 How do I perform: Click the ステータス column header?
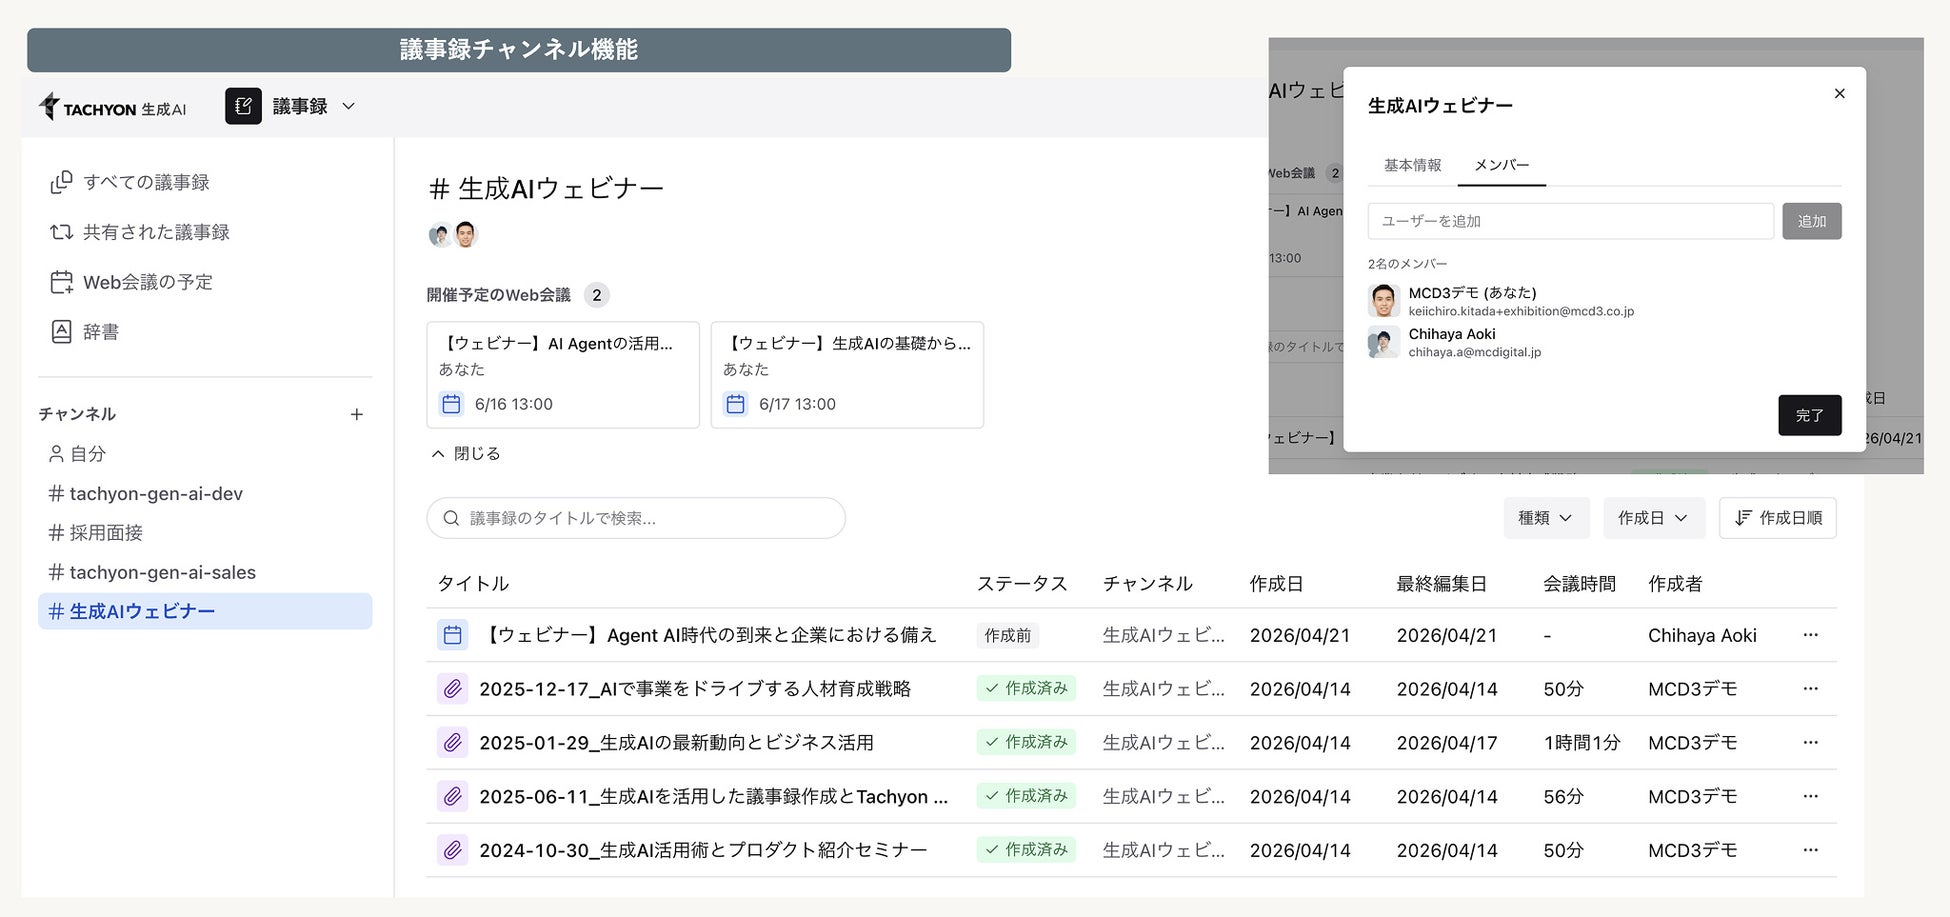coord(1022,584)
